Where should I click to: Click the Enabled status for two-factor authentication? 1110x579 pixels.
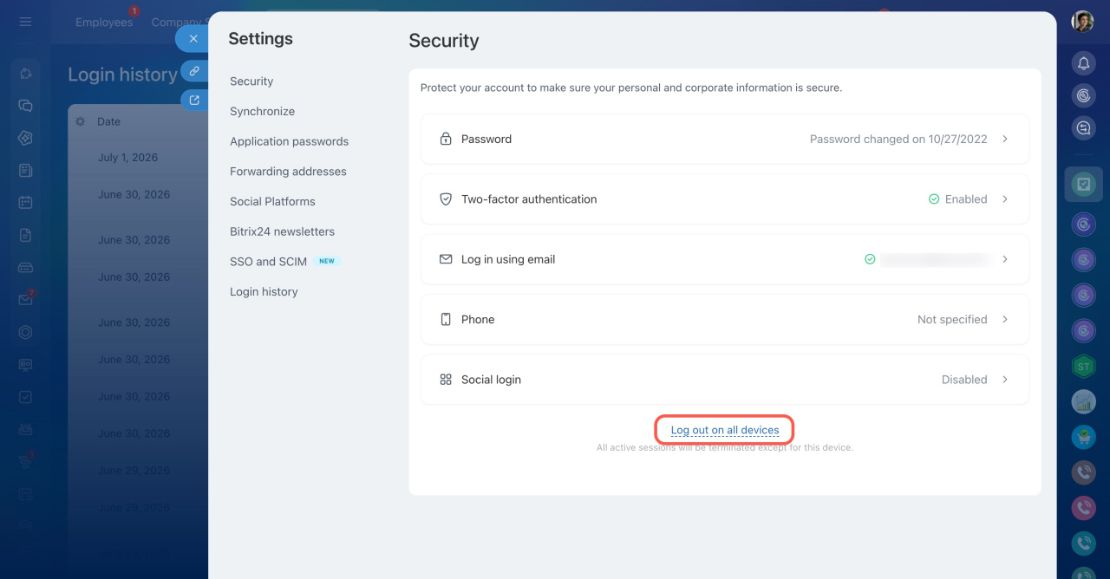click(x=966, y=199)
